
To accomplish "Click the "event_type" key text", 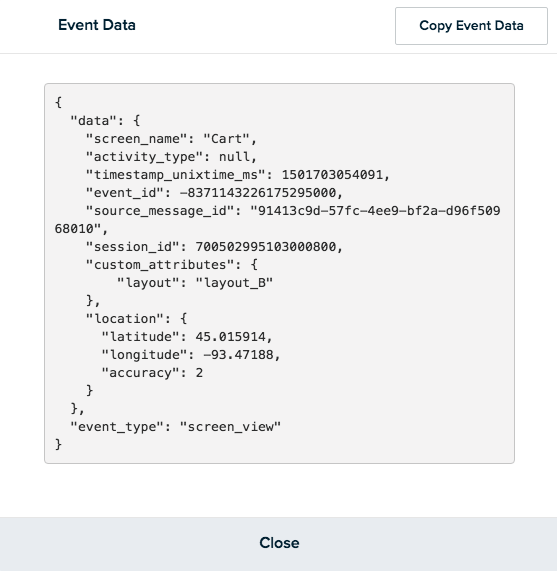I will [117, 427].
